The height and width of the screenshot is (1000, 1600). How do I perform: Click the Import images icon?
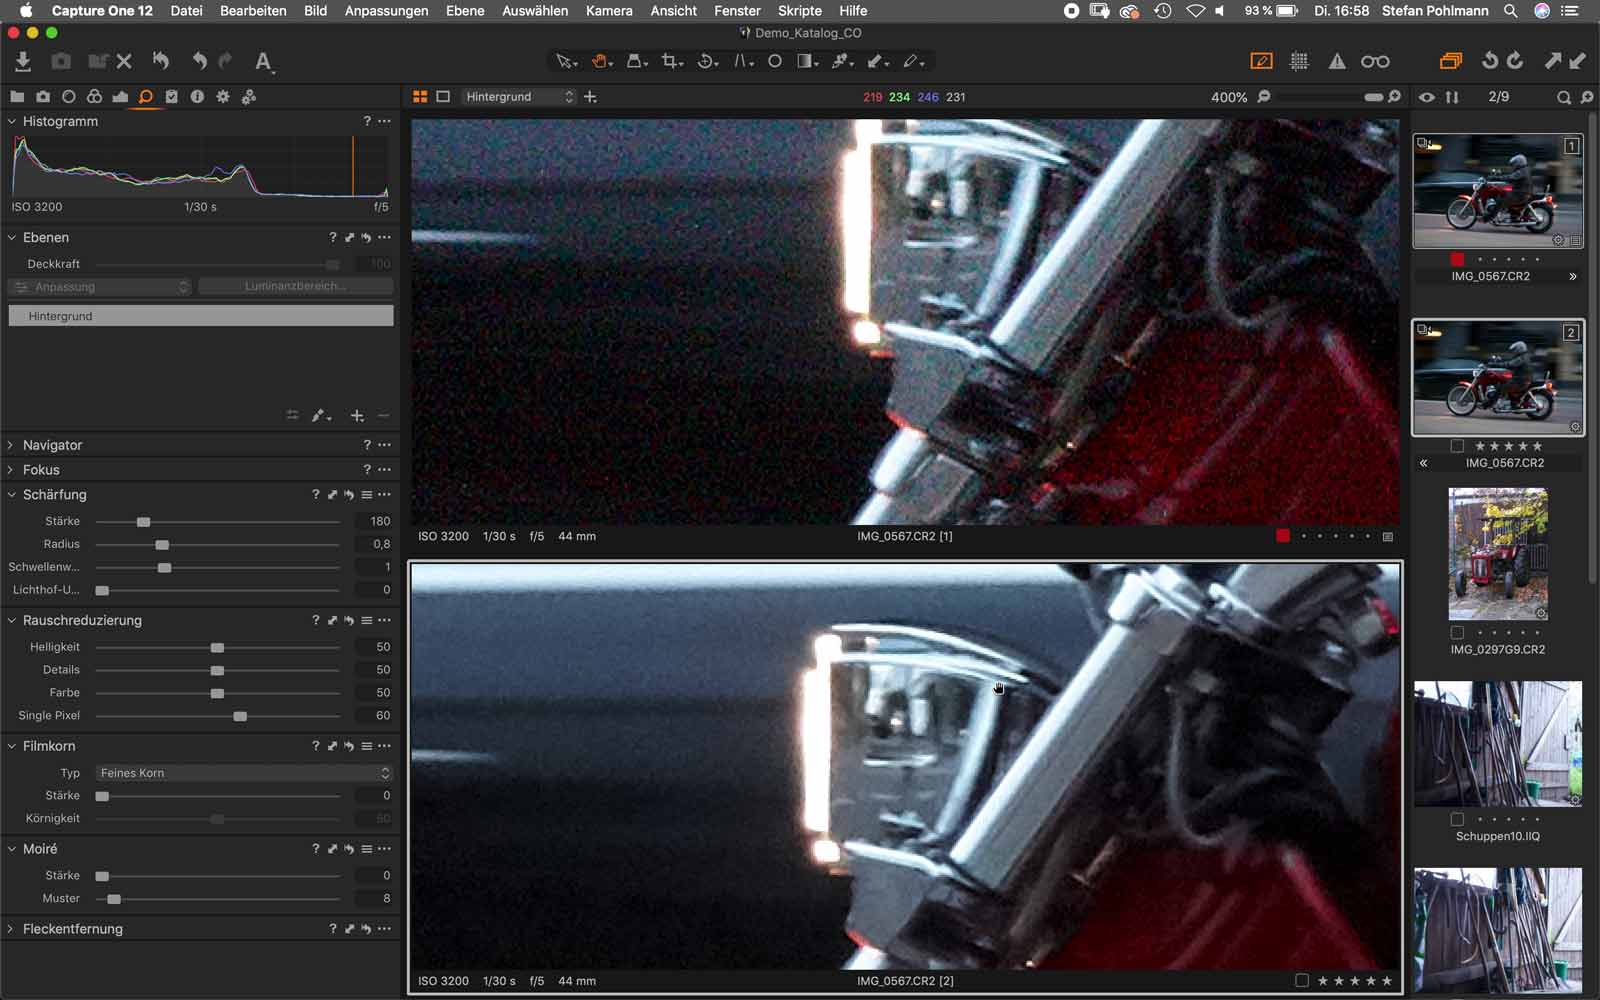point(22,60)
